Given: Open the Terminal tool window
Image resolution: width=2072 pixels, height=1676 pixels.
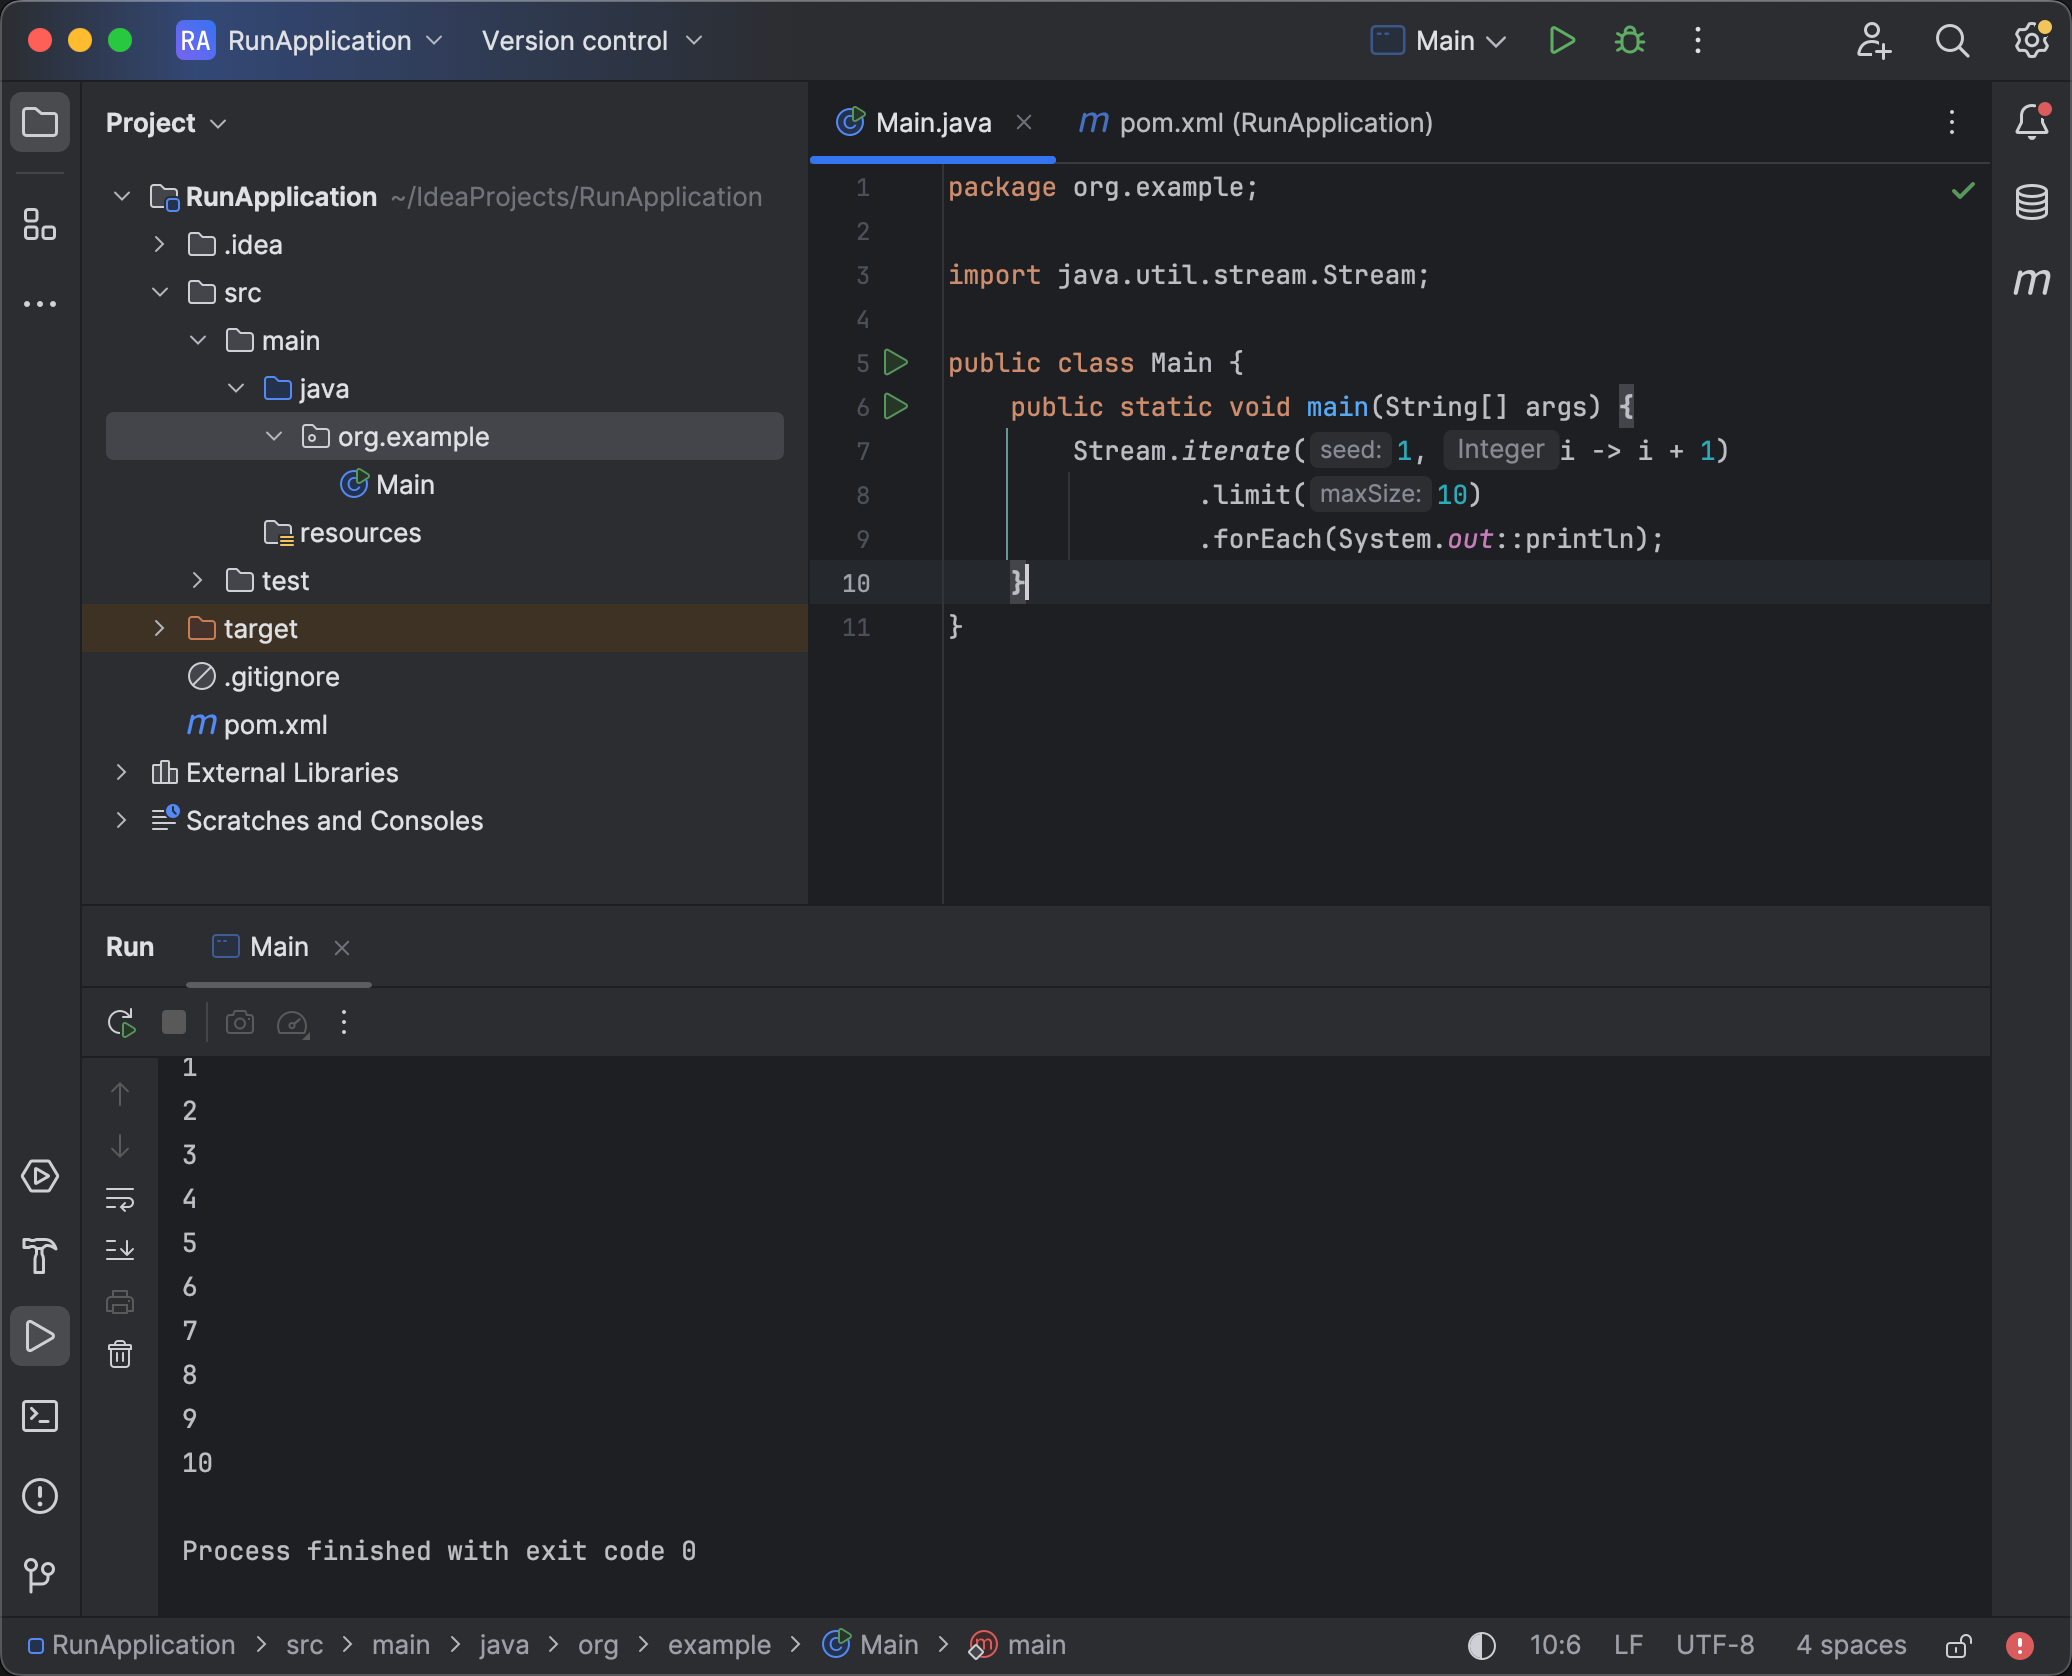Looking at the screenshot, I should click(40, 1416).
